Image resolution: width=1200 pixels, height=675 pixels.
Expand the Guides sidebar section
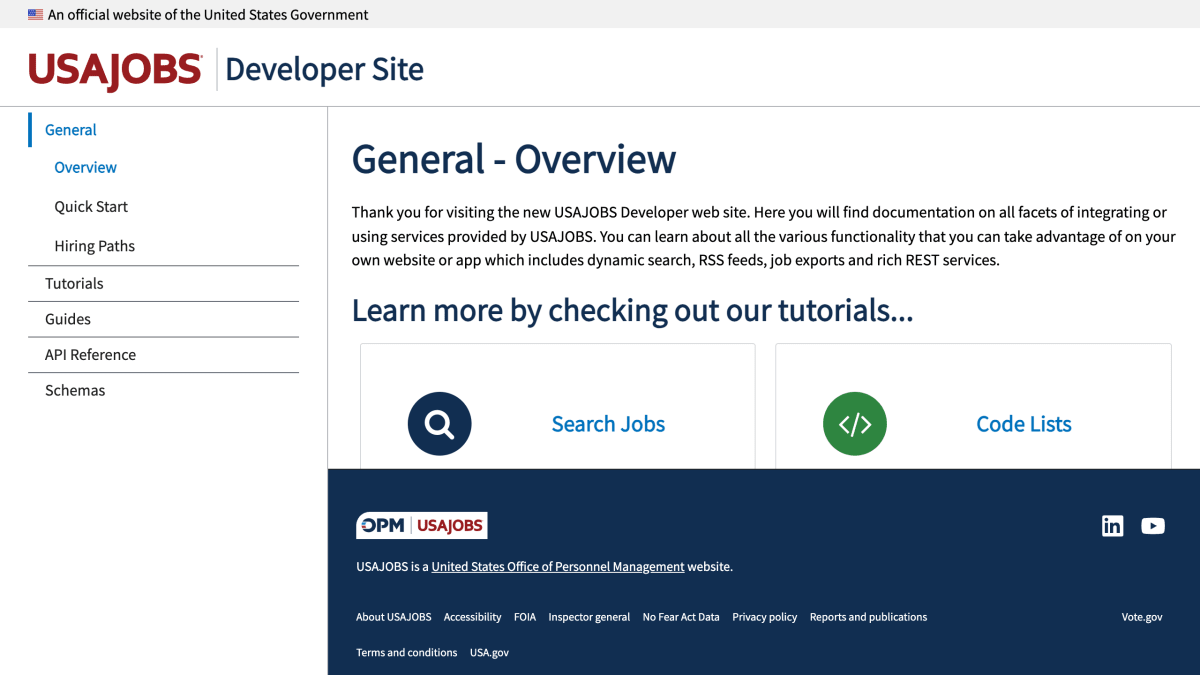[68, 319]
